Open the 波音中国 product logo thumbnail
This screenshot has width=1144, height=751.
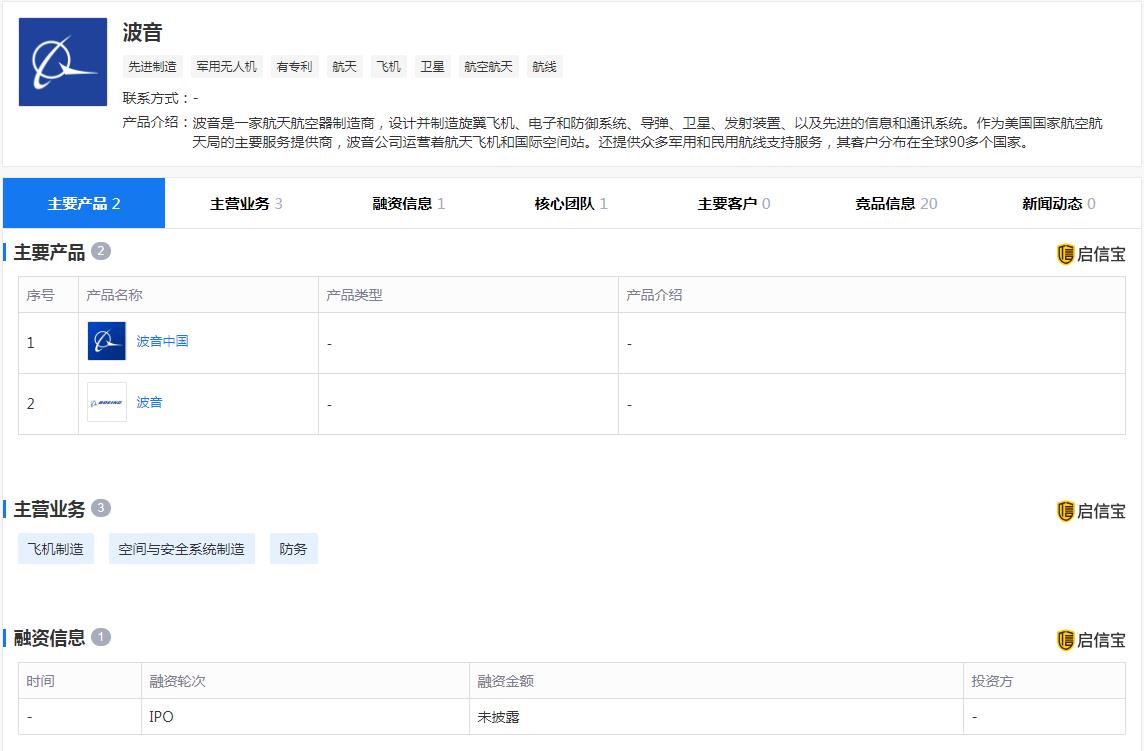coord(107,341)
